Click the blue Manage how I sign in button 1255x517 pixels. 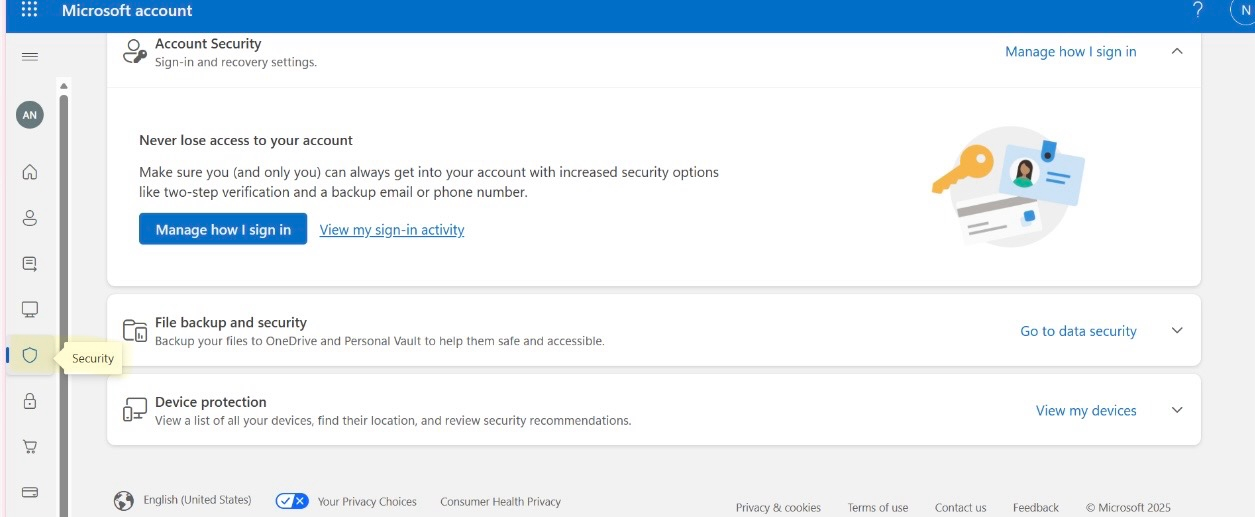[223, 229]
